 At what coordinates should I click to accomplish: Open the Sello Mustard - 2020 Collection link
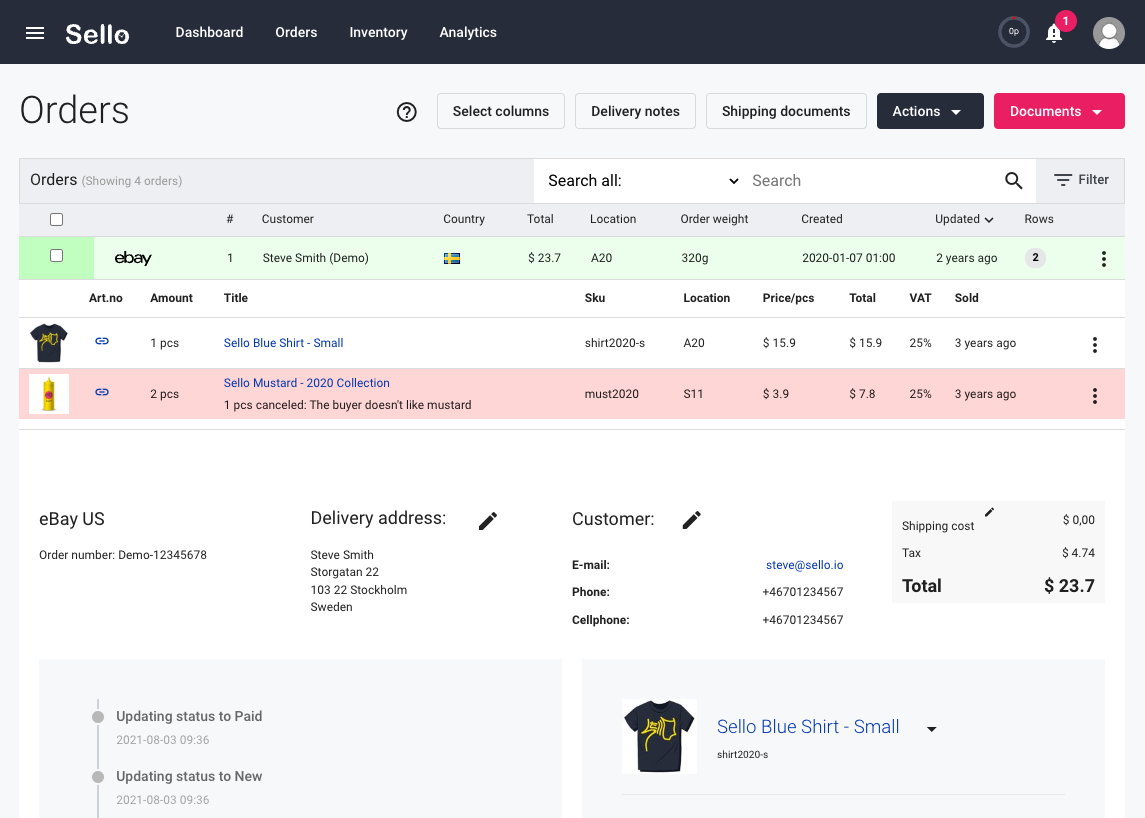(x=307, y=383)
